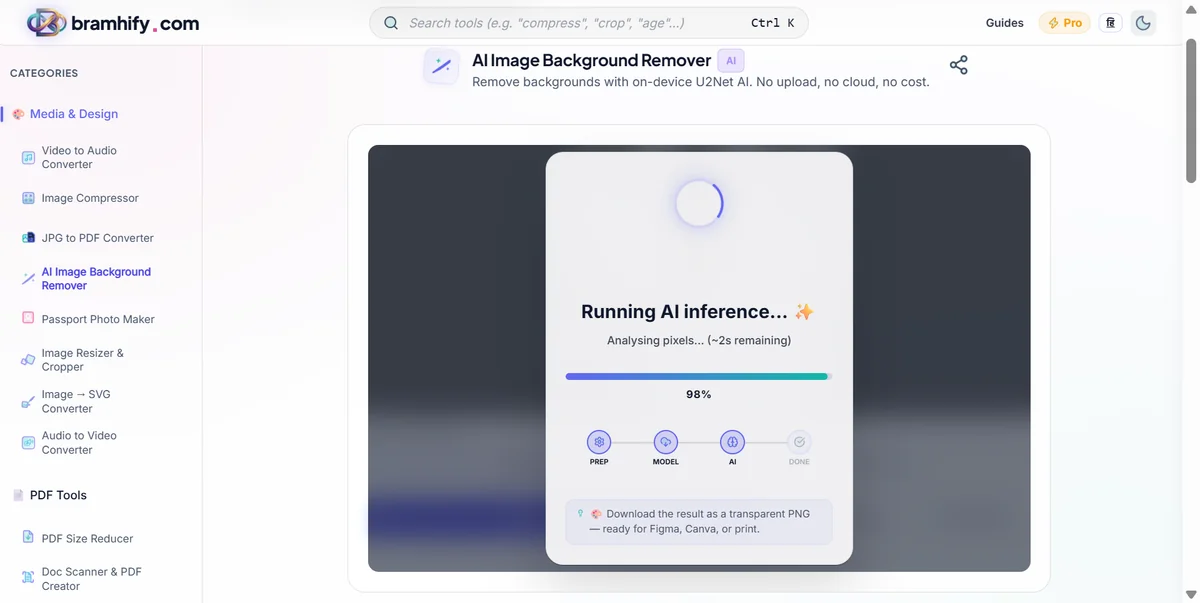Click the bramhify logo icon
This screenshot has height=603, width=1200.
(x=46, y=23)
